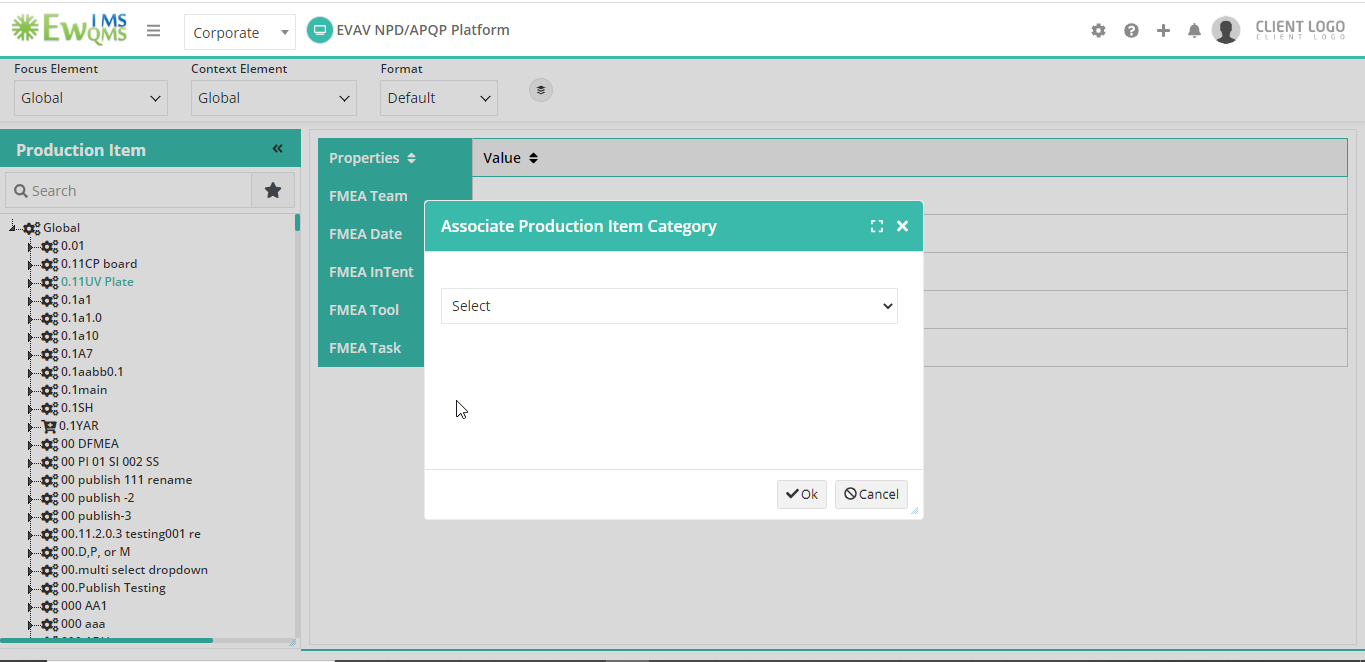
Task: Click the layers stack icon beside Format
Action: [x=541, y=90]
